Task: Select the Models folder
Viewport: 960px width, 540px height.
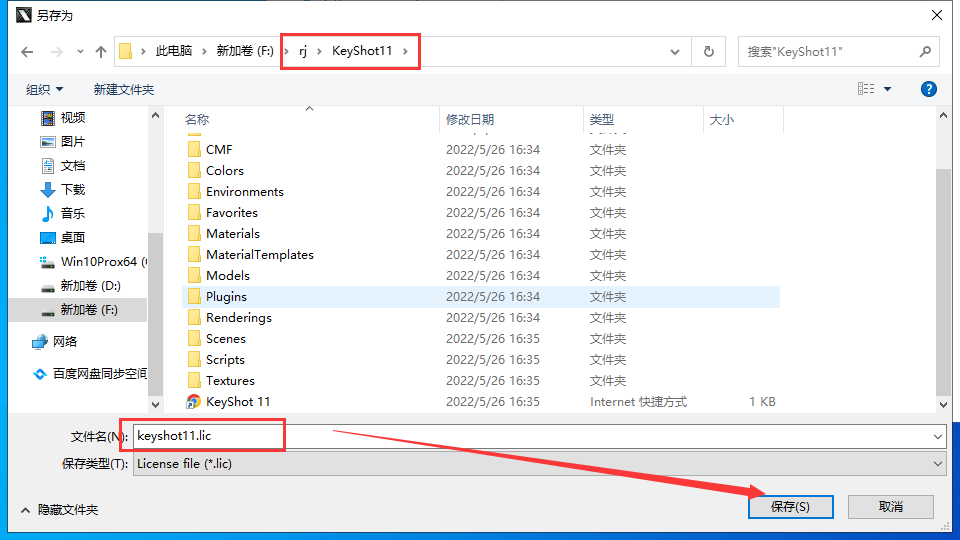Action: [228, 276]
